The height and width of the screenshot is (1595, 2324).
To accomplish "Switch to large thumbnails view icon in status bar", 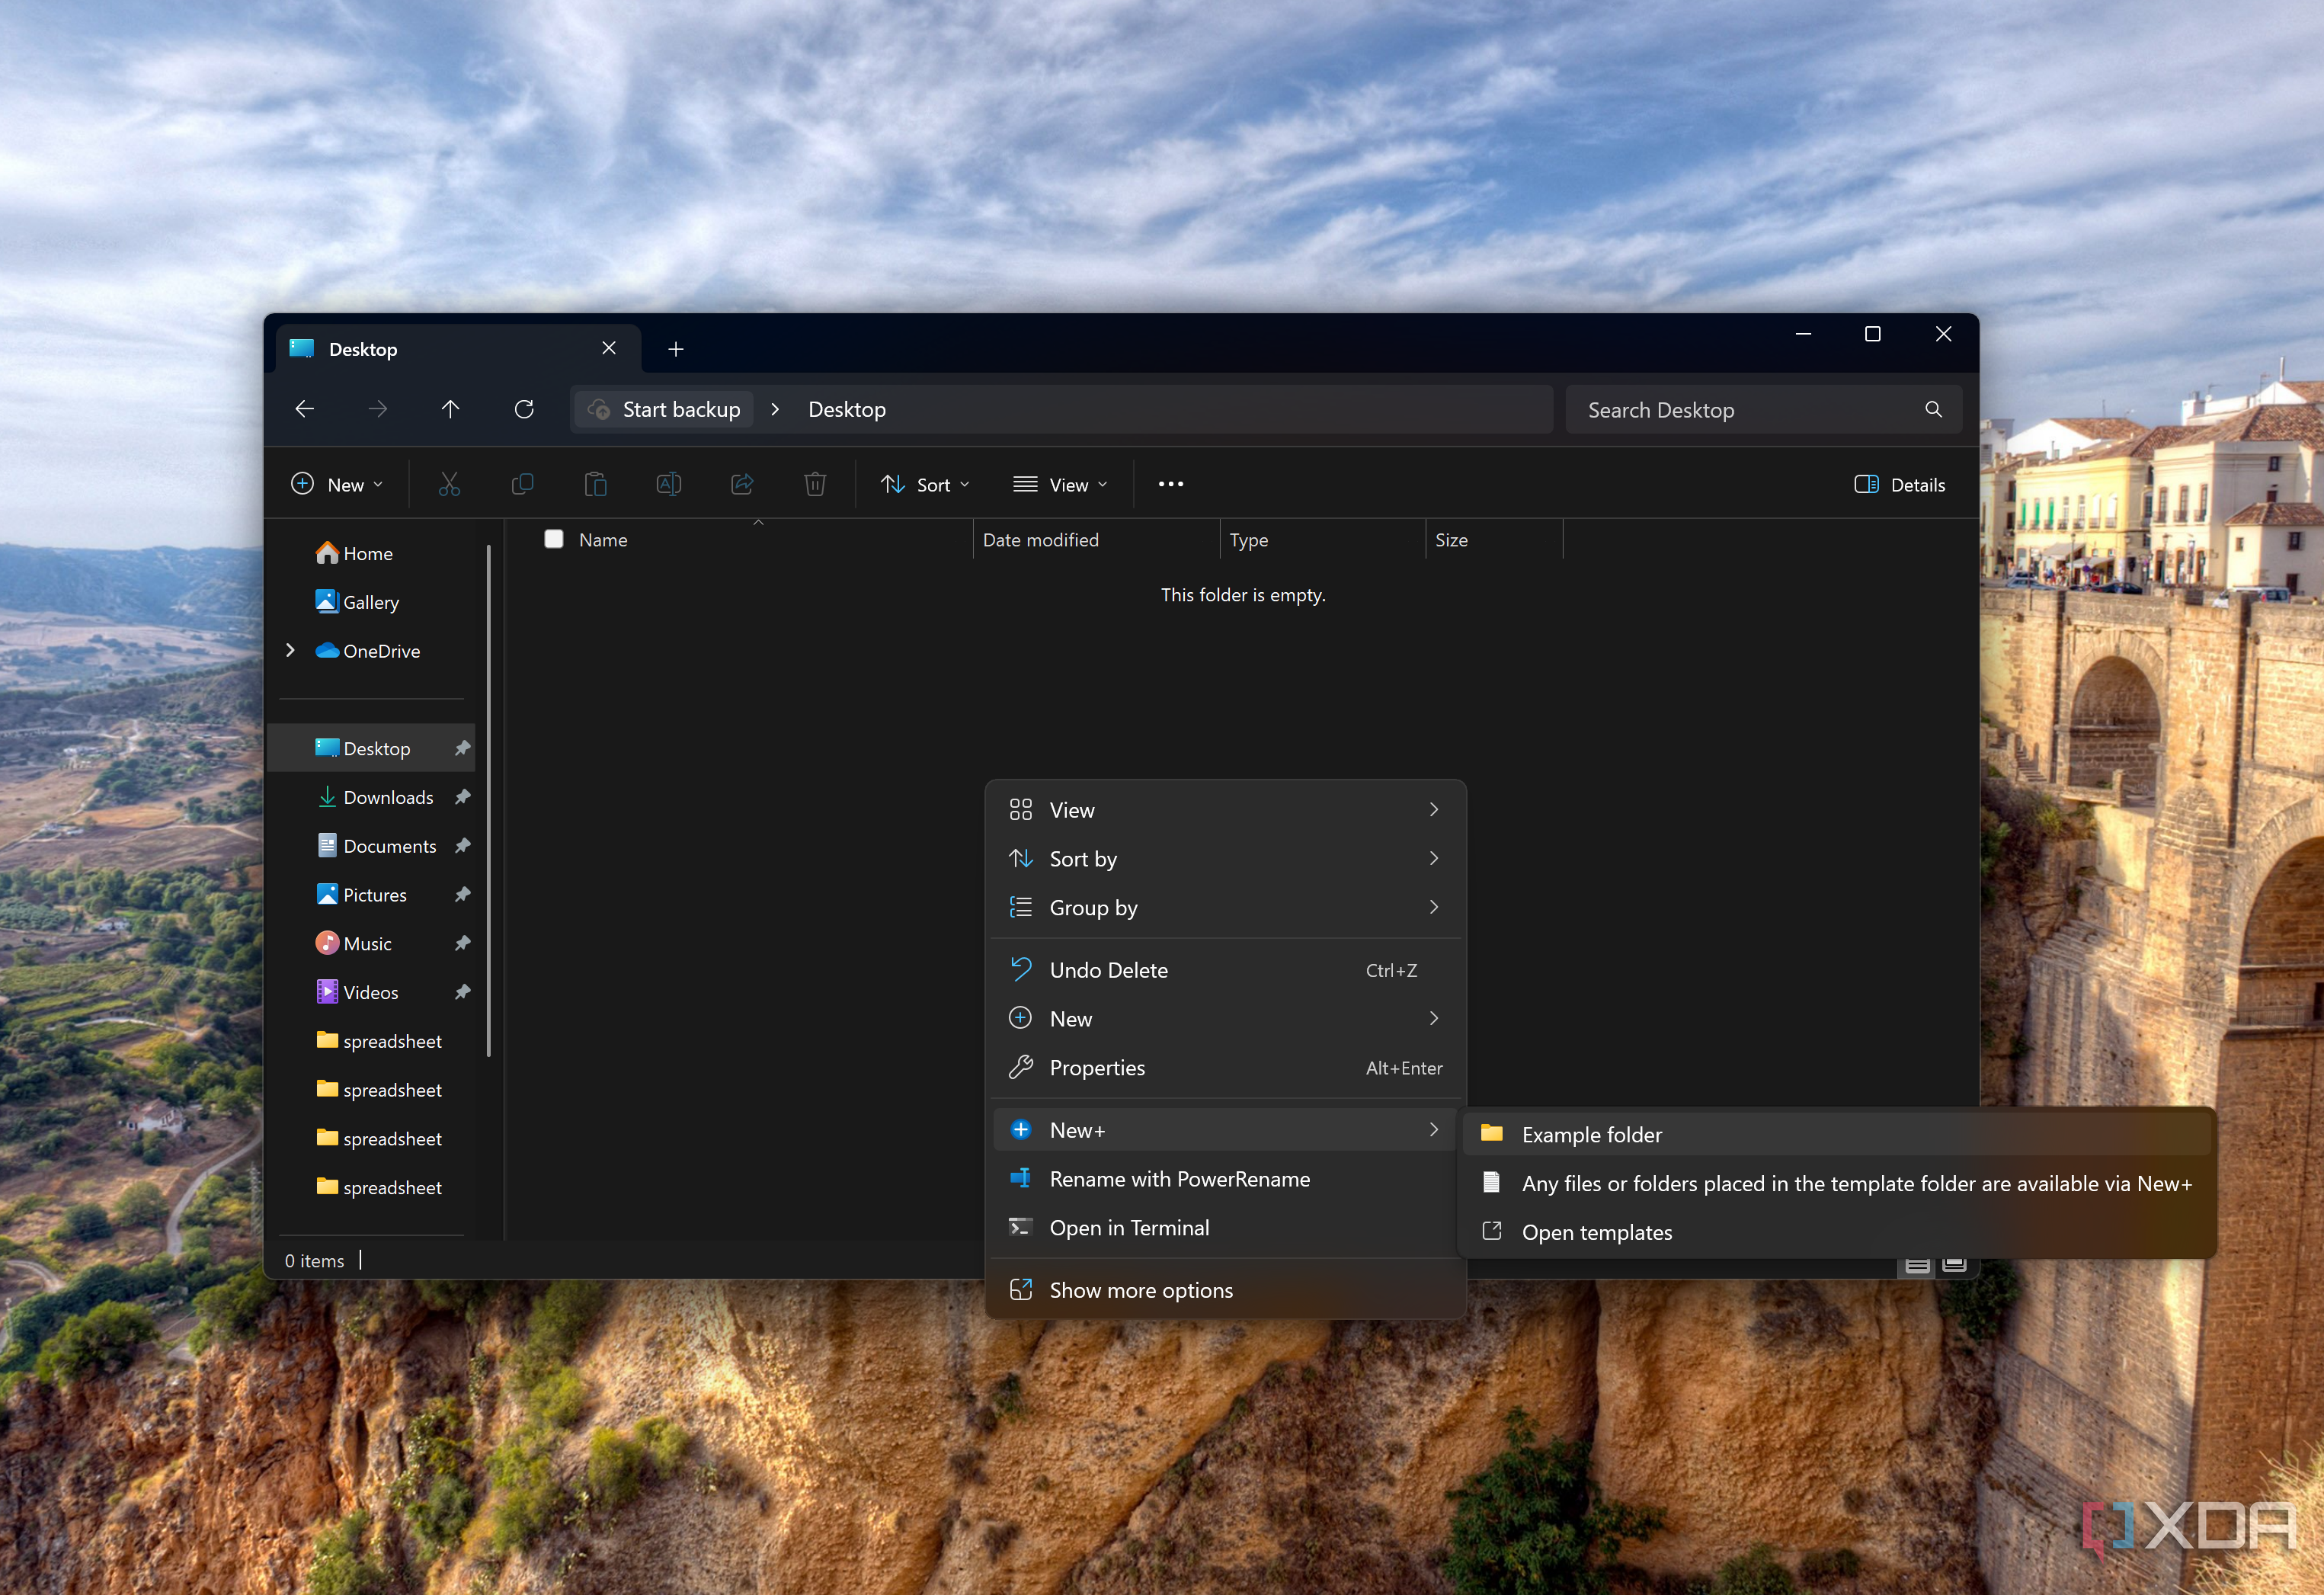I will 1954,1264.
